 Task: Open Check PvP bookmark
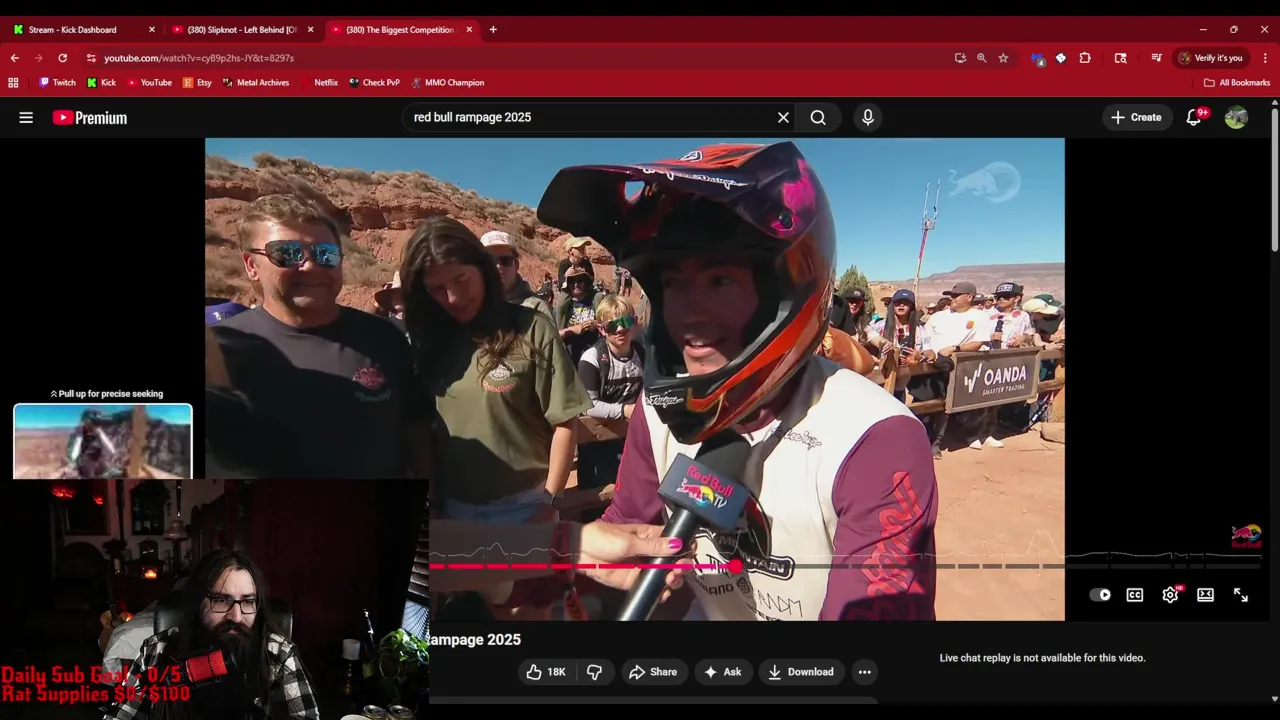coord(374,83)
